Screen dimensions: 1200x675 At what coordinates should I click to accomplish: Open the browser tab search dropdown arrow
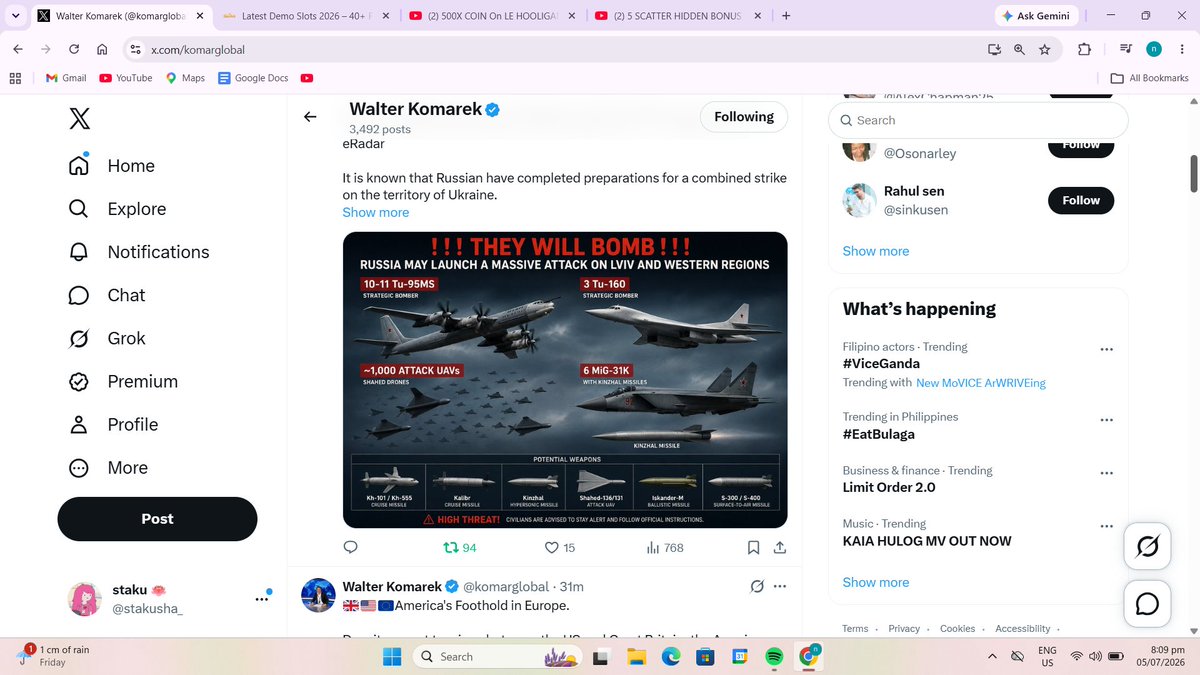point(14,17)
